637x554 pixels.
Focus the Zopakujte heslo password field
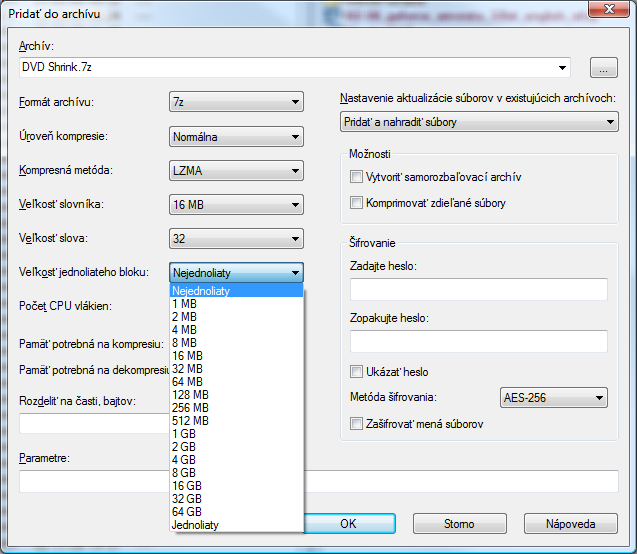click(x=479, y=341)
